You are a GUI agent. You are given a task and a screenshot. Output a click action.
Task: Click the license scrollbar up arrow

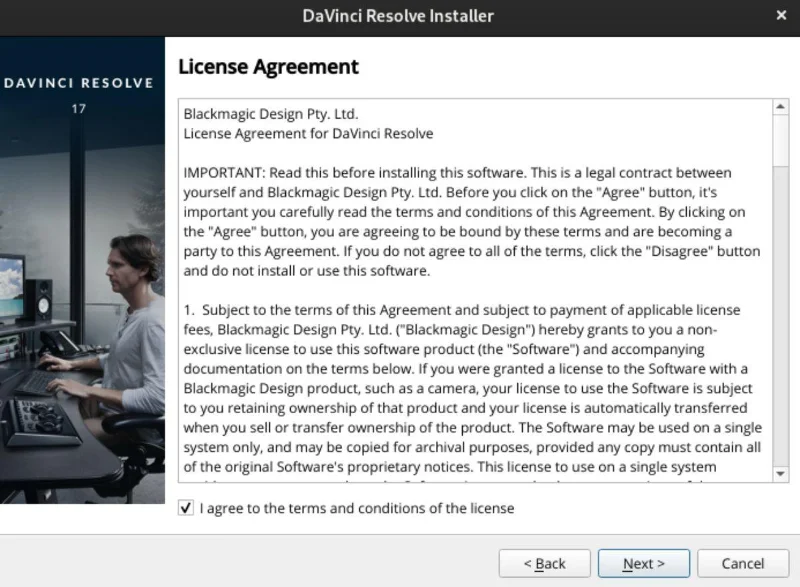coord(780,107)
